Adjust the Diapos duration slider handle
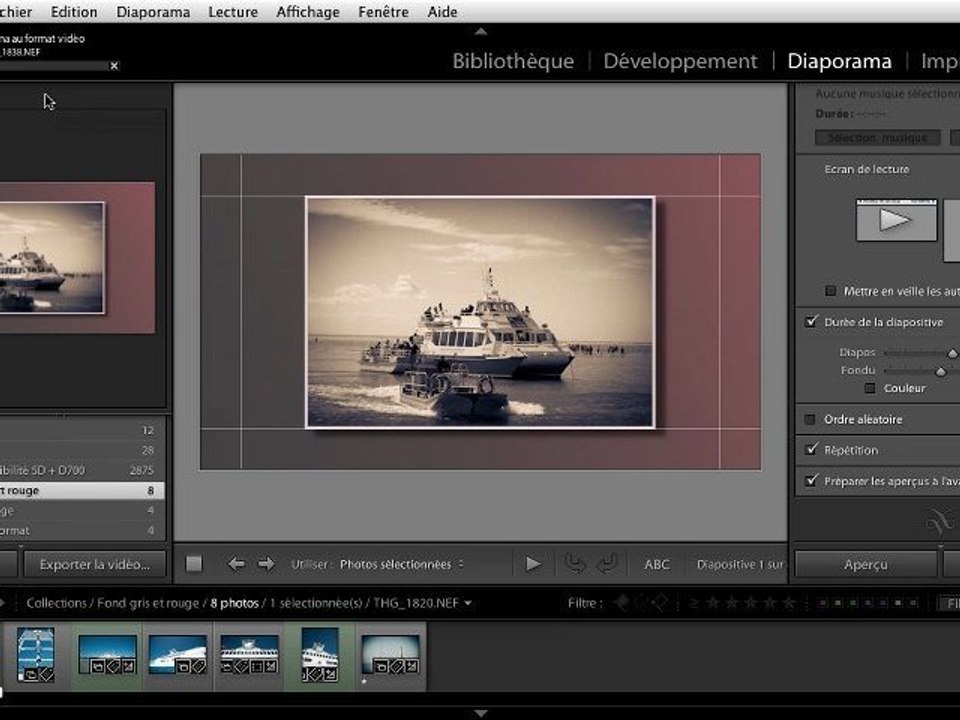This screenshot has height=720, width=960. pyautogui.click(x=952, y=354)
